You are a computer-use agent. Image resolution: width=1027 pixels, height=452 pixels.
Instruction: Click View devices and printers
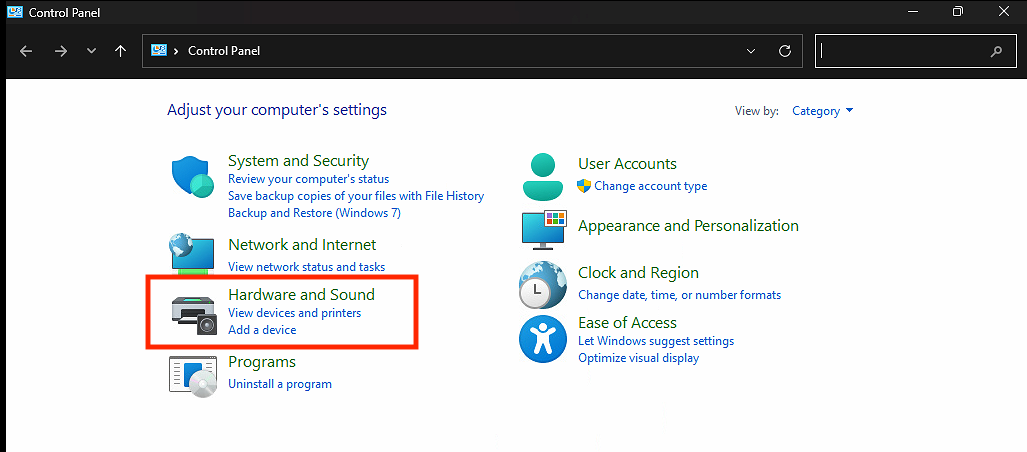click(295, 313)
